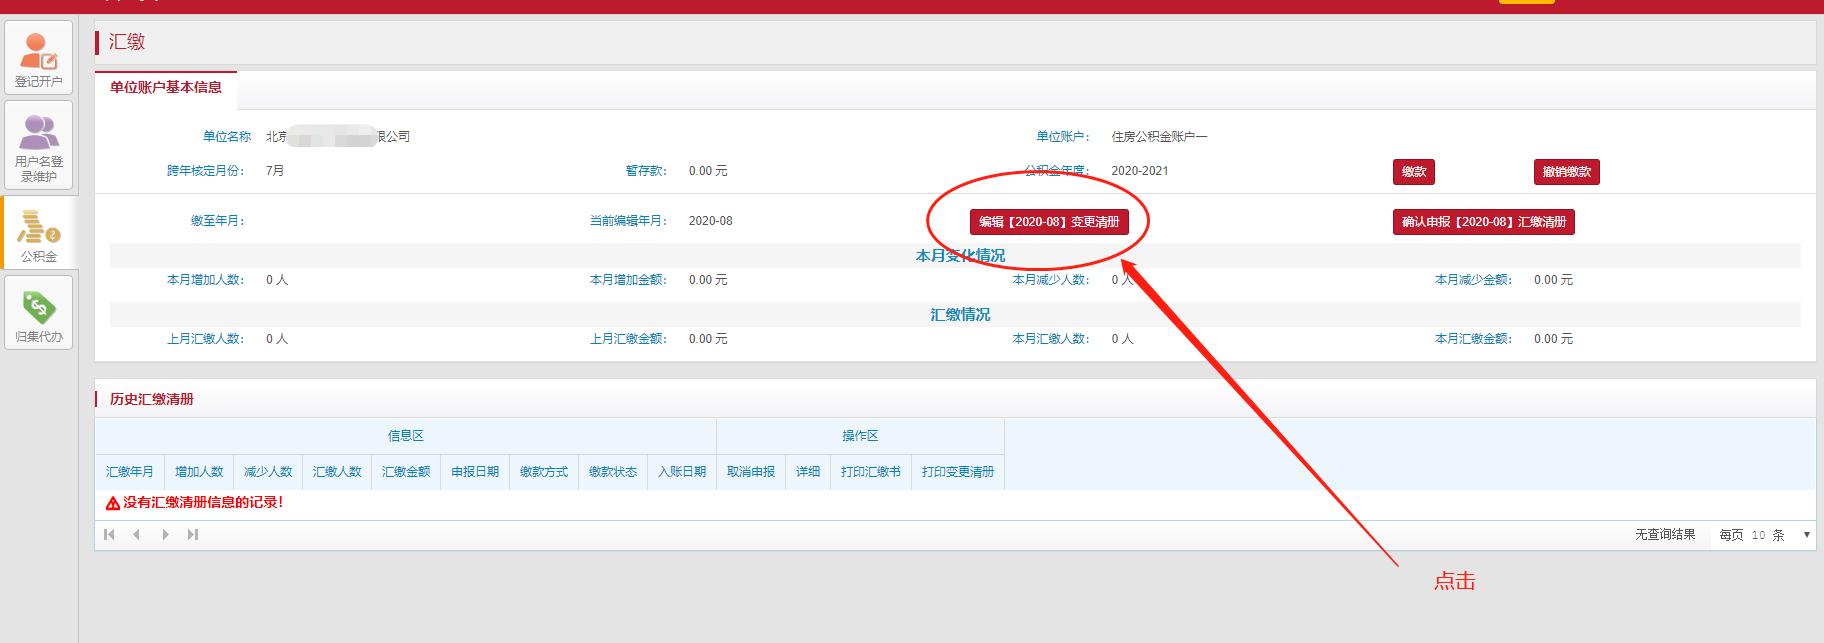
Task: Go to first page of history table
Action: pyautogui.click(x=109, y=534)
